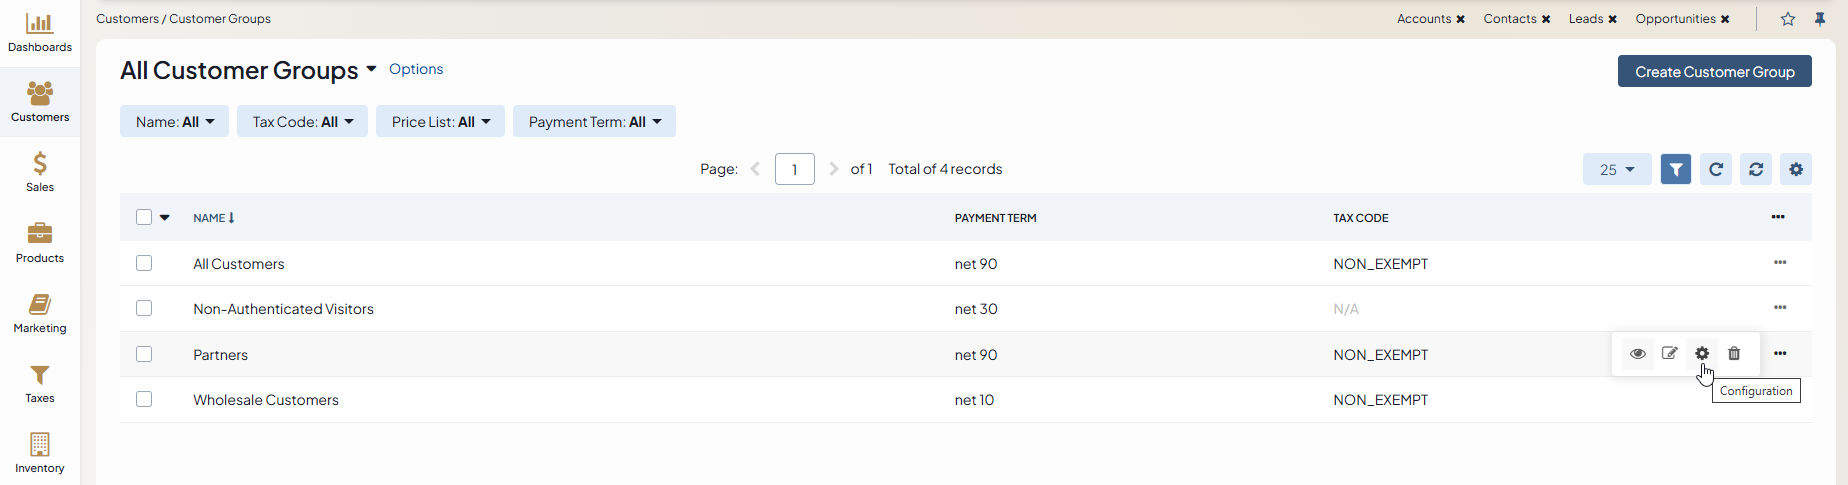Select the All Customers row checkbox
Image resolution: width=1848 pixels, height=485 pixels.
[144, 263]
